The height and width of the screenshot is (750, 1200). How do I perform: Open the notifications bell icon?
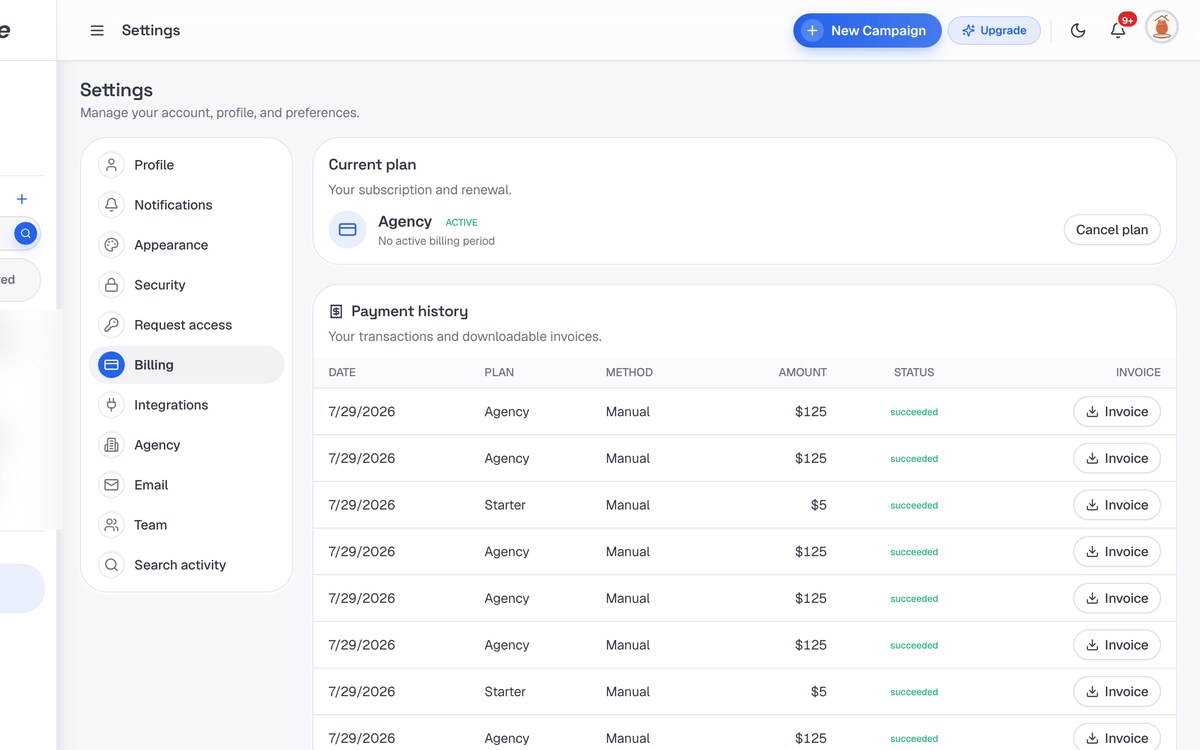pos(1118,31)
